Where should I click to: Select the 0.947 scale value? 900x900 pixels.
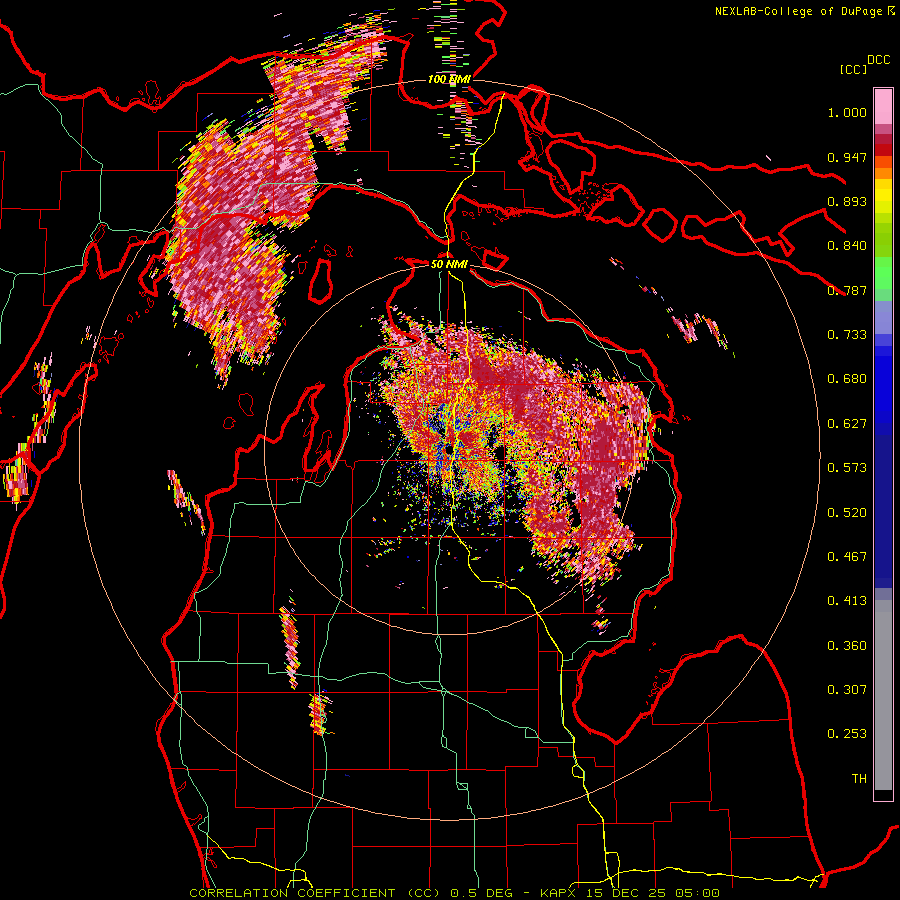click(x=847, y=157)
